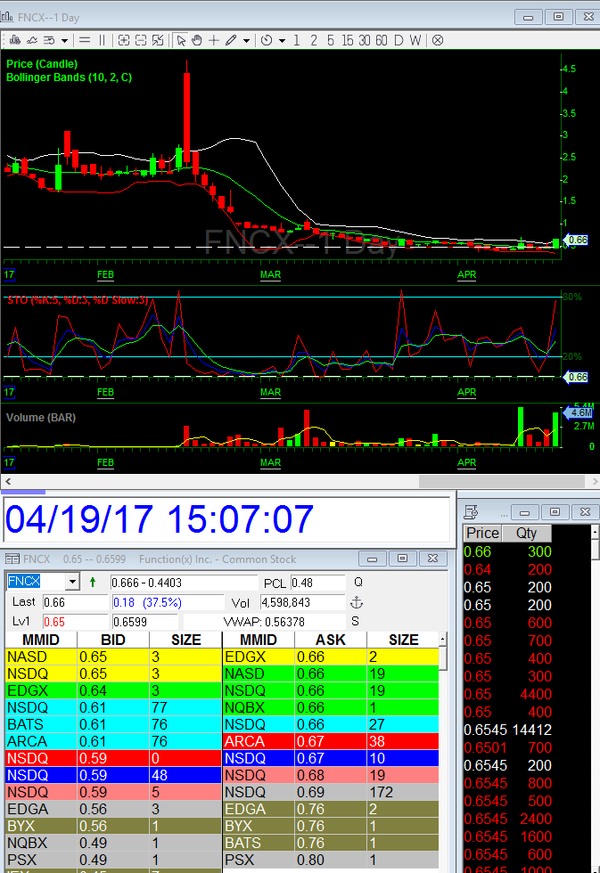Click the Last price field showing 0.66

tap(72, 602)
